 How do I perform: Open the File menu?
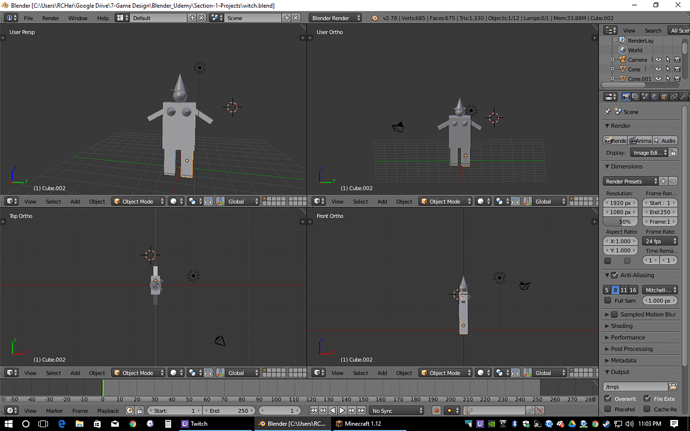click(x=28, y=18)
